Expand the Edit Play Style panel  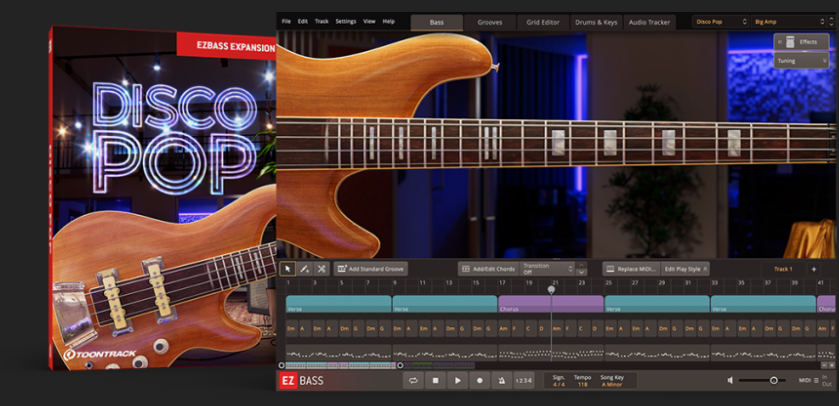[x=685, y=269]
